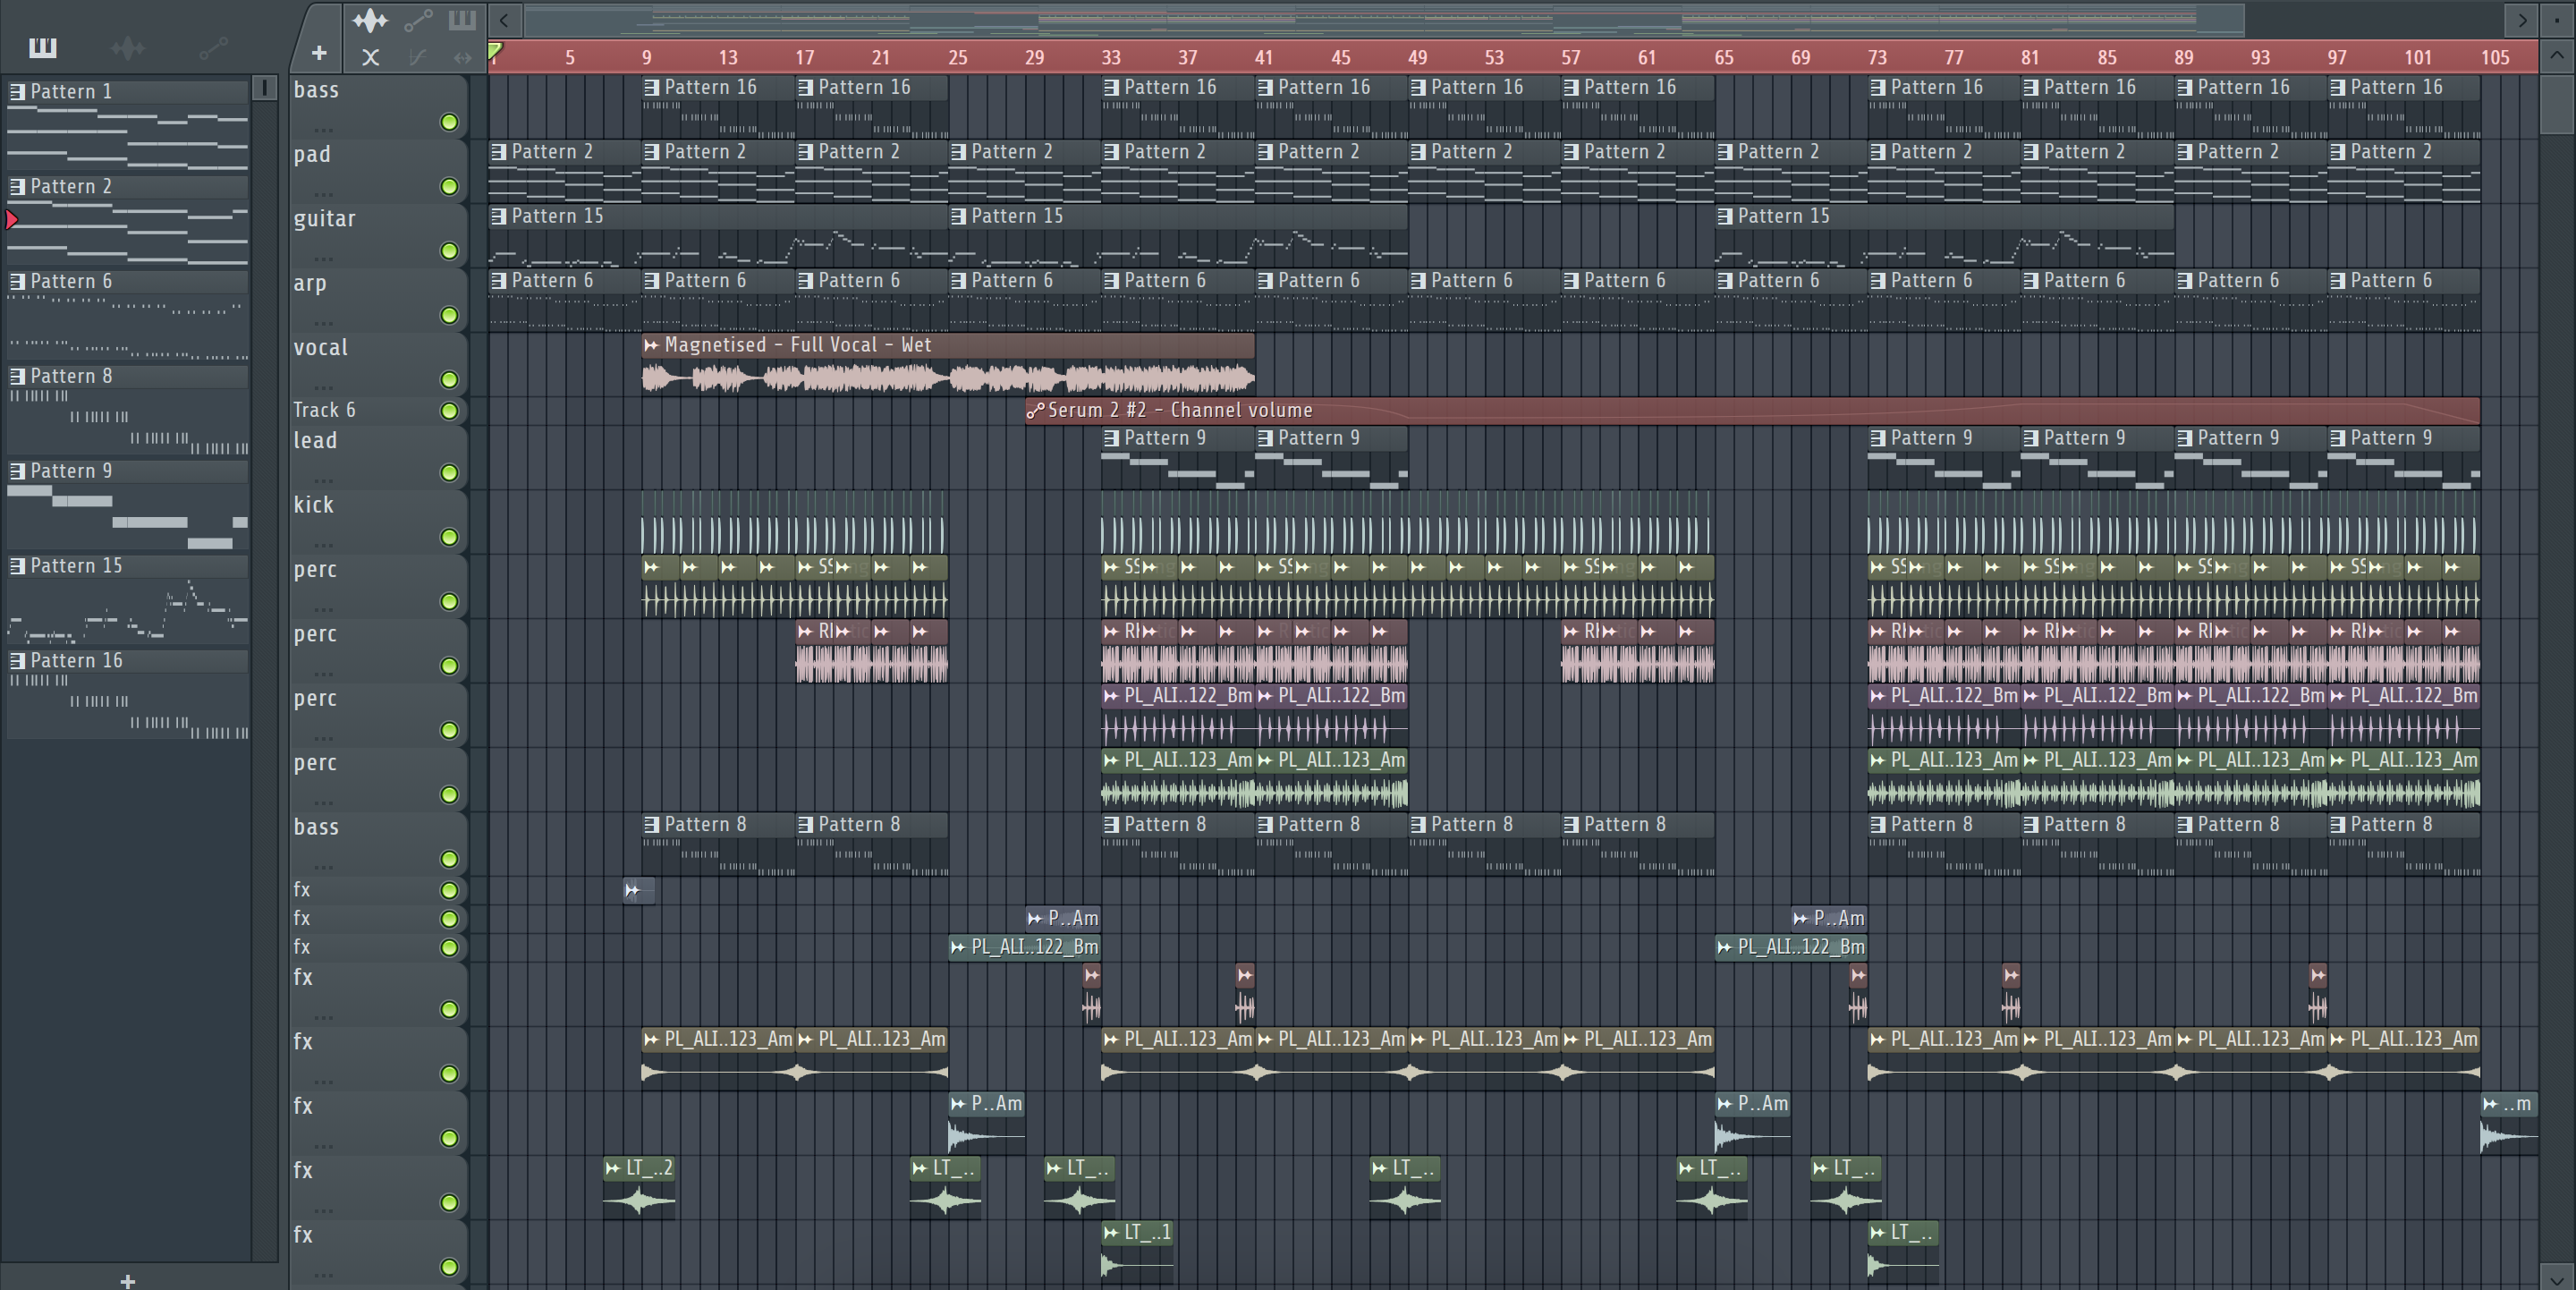
Task: Toggle automation clips display in playlist header
Action: point(419,20)
